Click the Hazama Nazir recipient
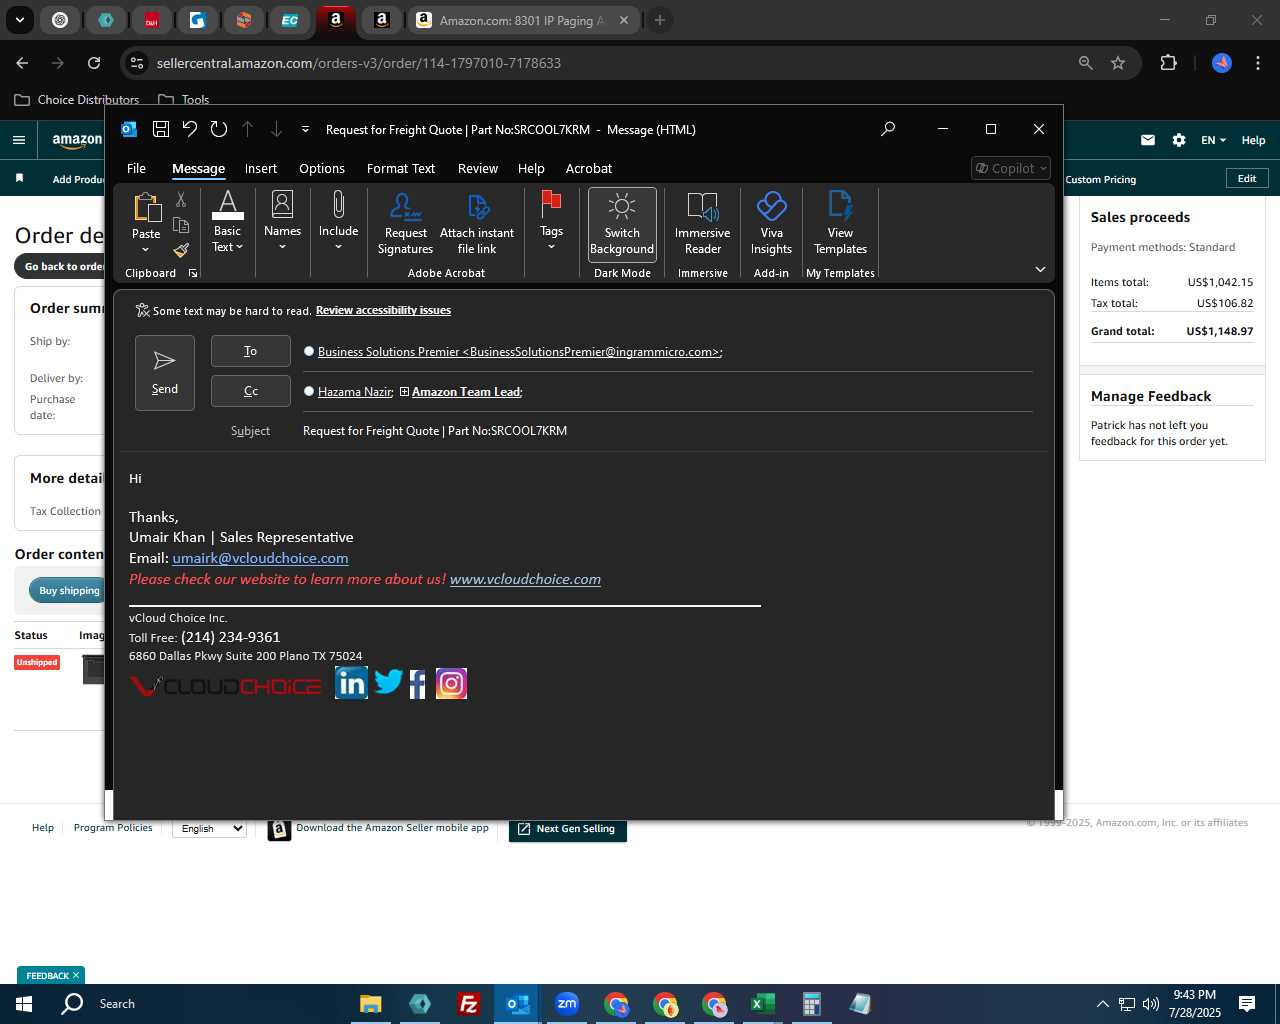The width and height of the screenshot is (1280, 1024). (354, 392)
